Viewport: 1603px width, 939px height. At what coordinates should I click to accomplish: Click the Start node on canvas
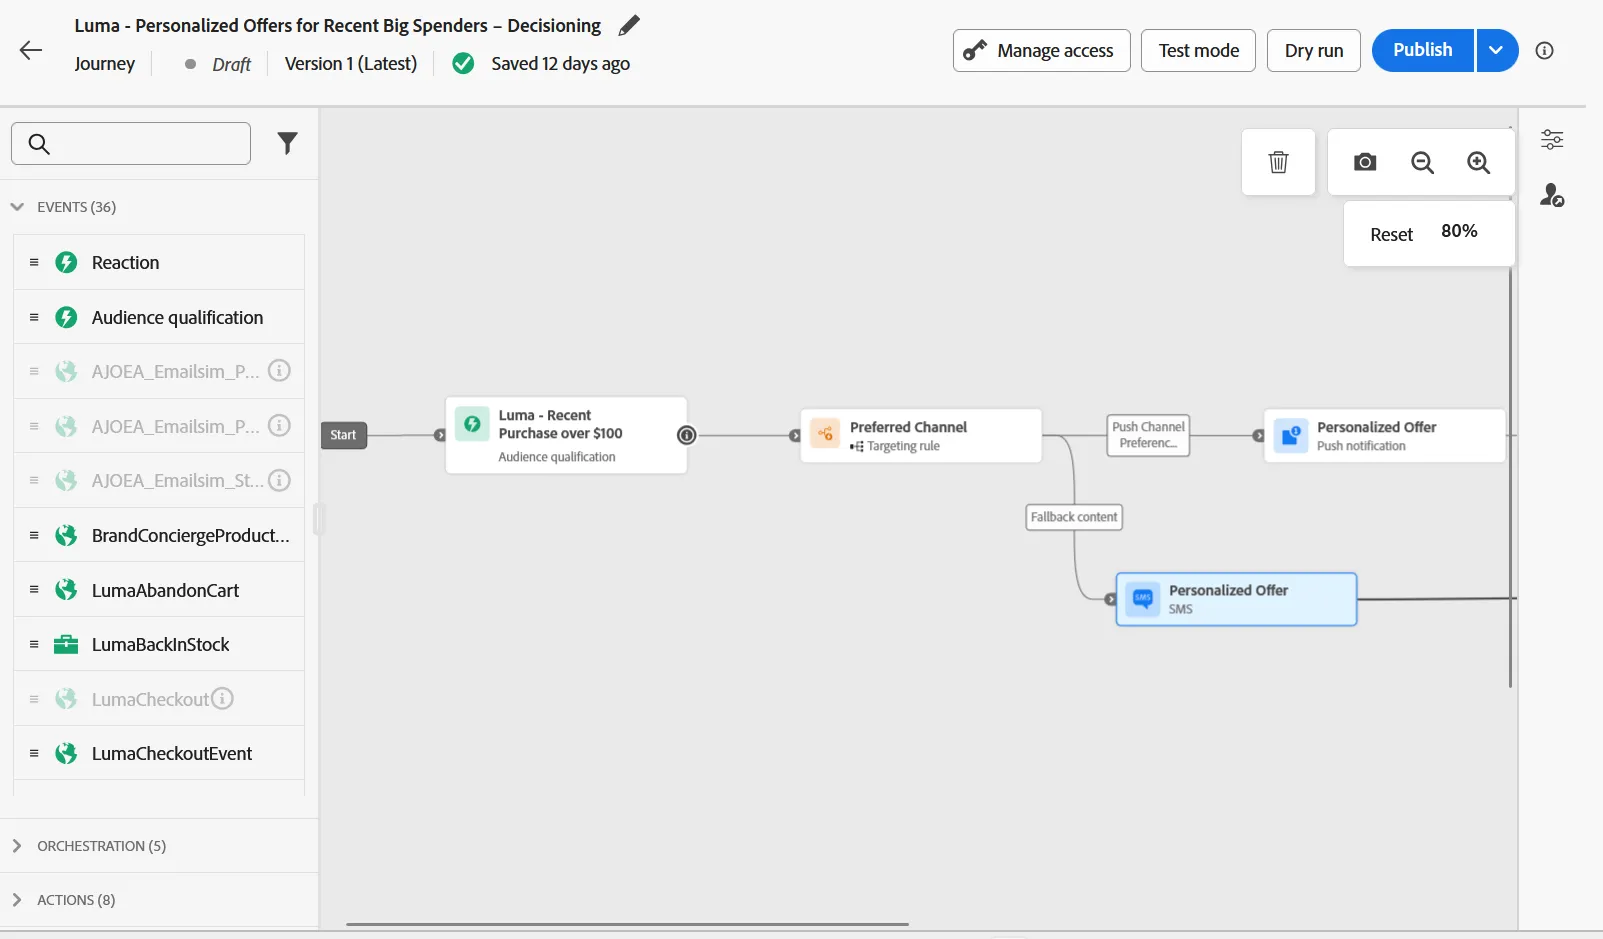[343, 435]
